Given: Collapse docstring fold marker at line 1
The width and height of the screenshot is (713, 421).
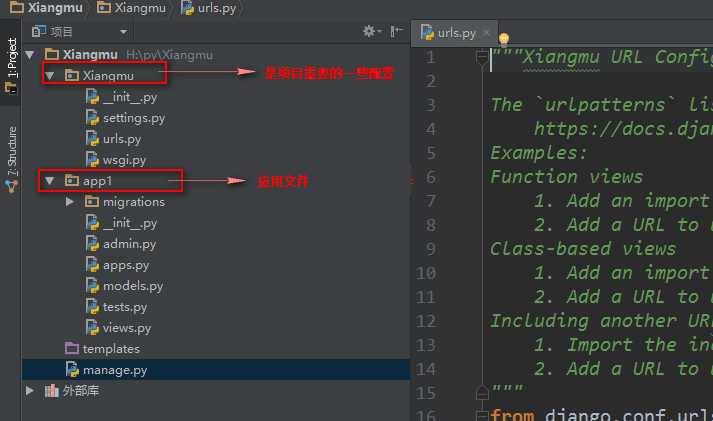Looking at the screenshot, I should point(482,58).
